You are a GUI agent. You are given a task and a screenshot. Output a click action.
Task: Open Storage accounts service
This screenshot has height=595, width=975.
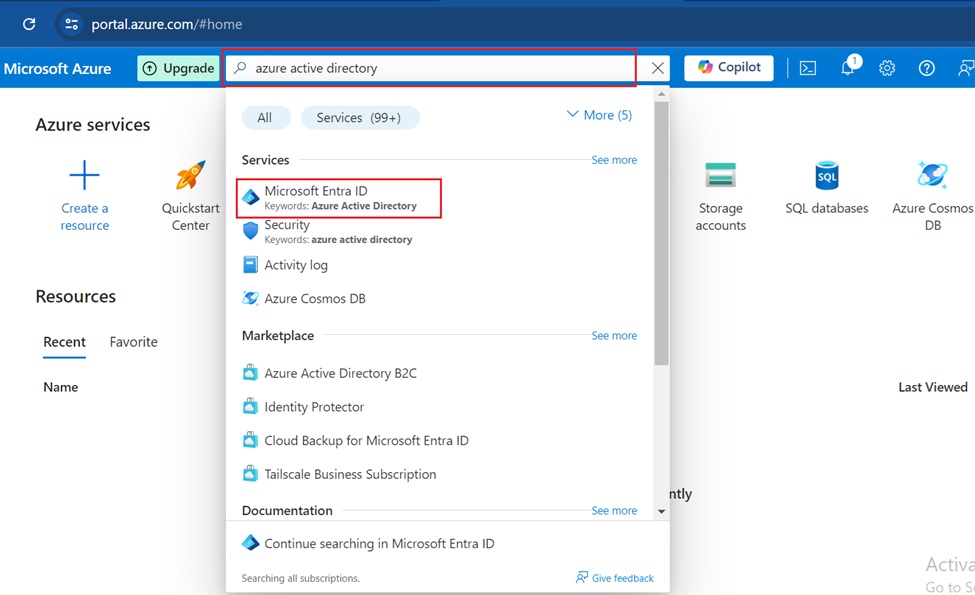tap(722, 196)
